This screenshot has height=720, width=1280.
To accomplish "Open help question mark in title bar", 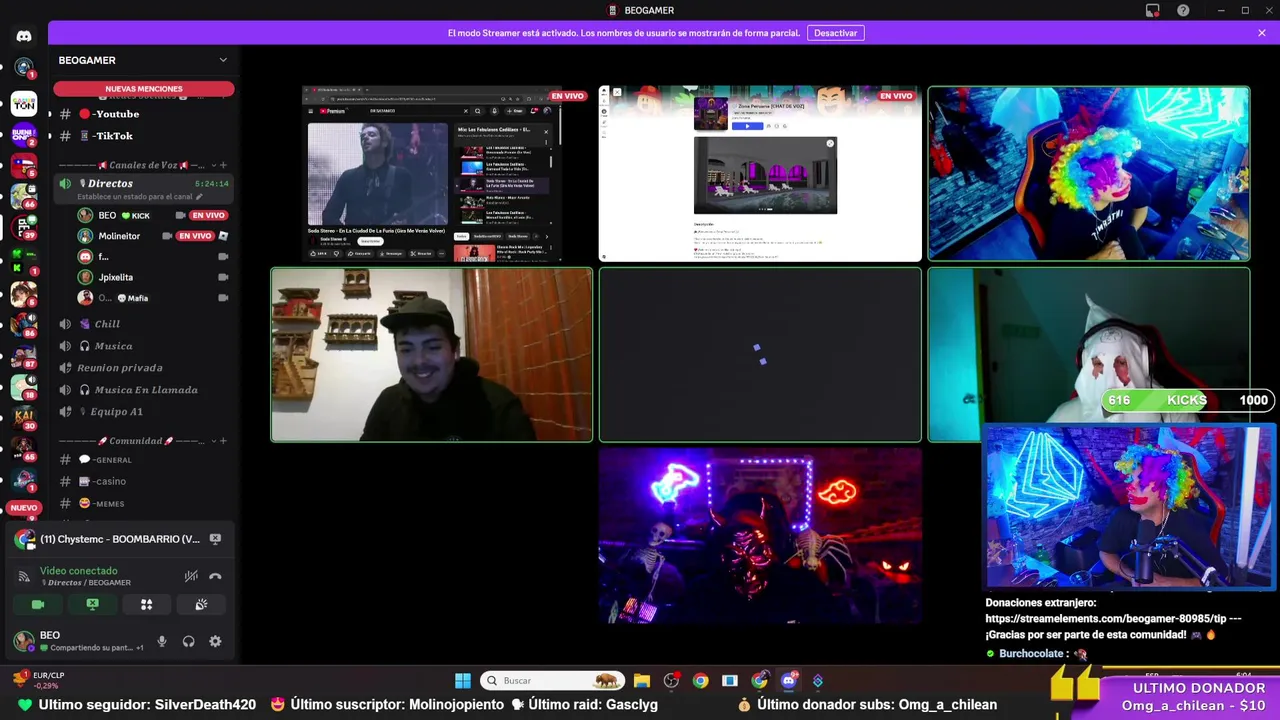I will tap(1183, 10).
